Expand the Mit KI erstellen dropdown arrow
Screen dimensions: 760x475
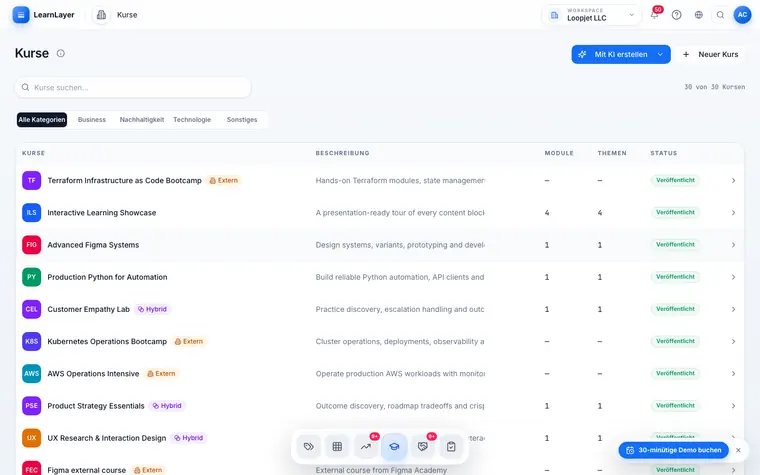coord(660,54)
